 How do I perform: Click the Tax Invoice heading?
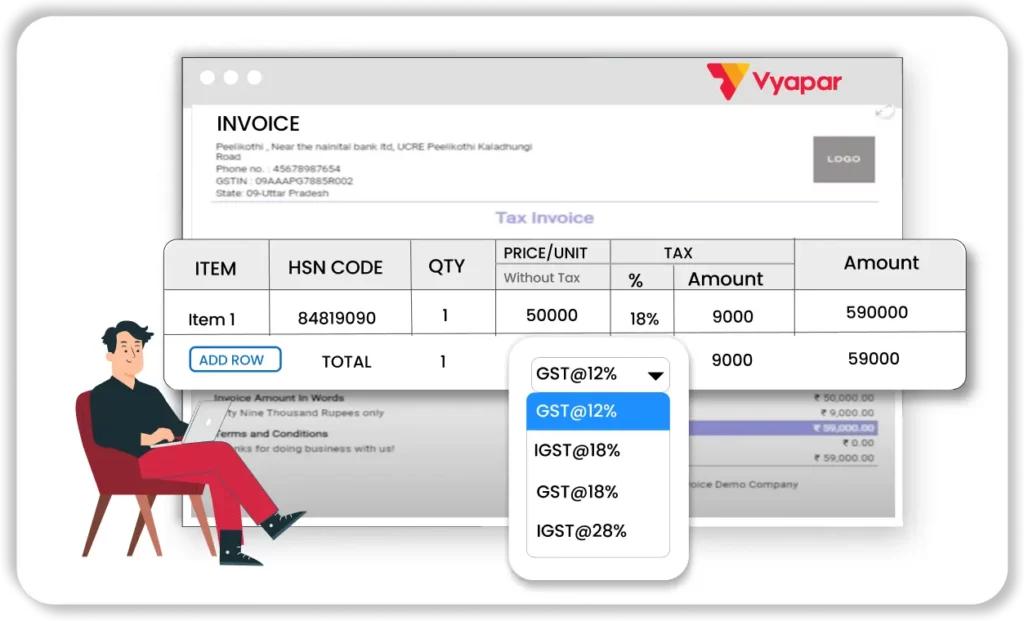[544, 218]
